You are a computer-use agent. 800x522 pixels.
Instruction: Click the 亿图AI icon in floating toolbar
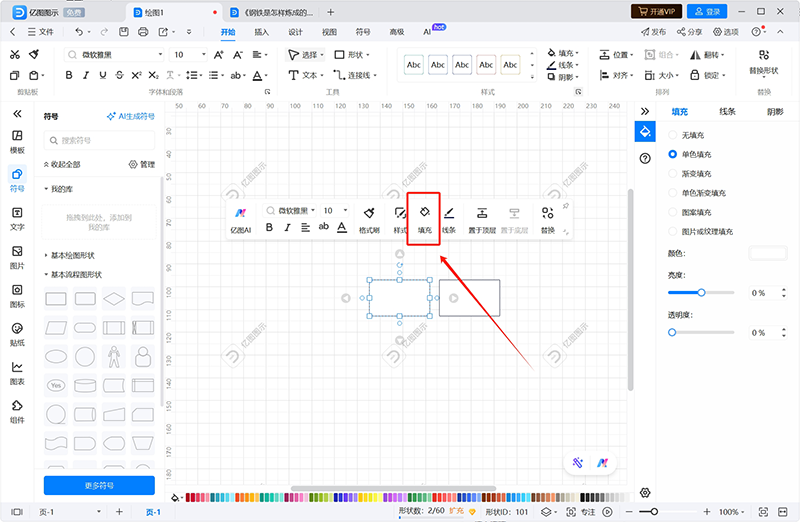pyautogui.click(x=241, y=219)
